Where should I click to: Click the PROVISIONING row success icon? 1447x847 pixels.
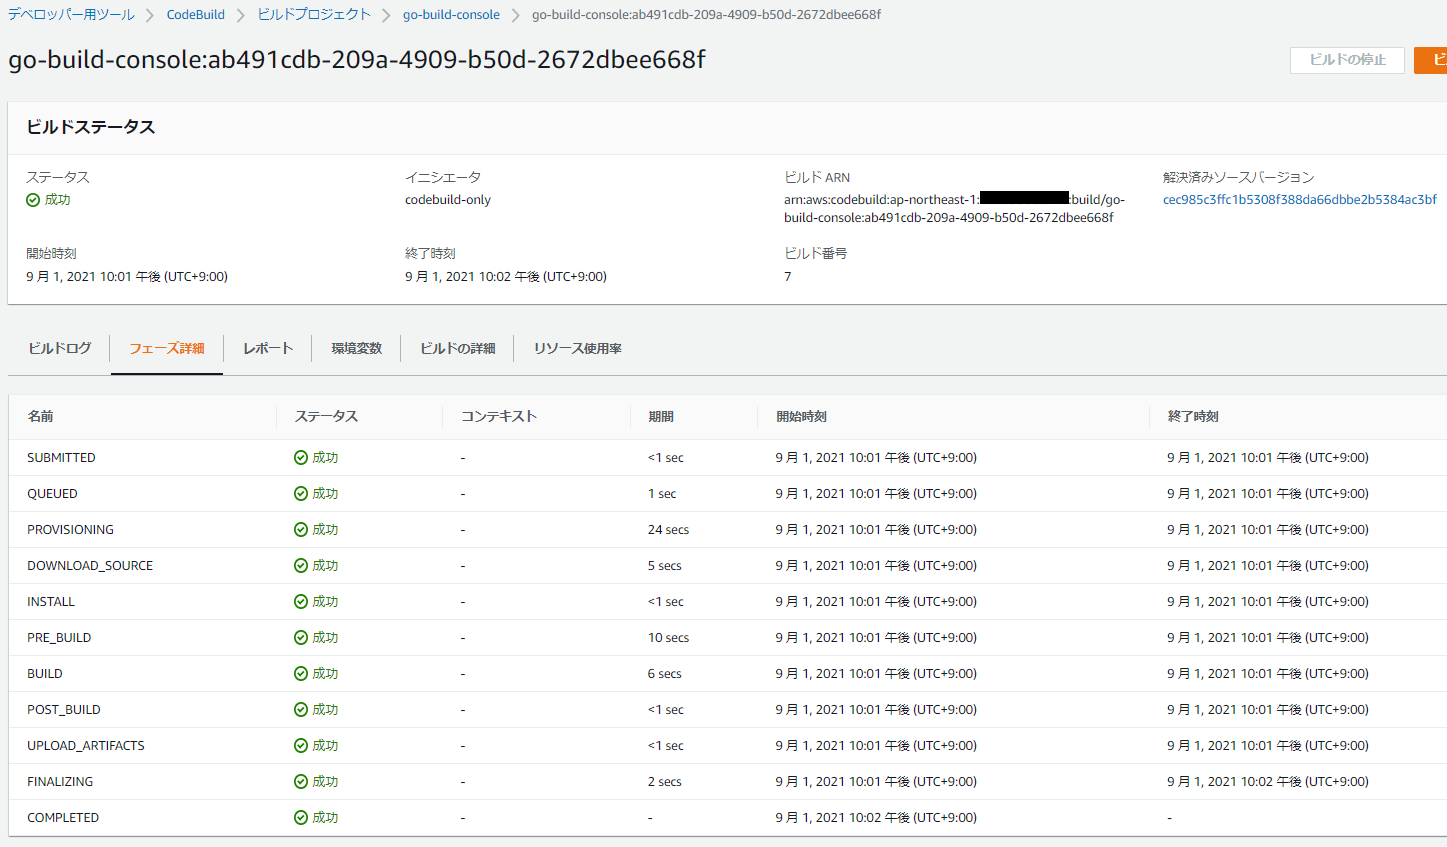click(301, 530)
